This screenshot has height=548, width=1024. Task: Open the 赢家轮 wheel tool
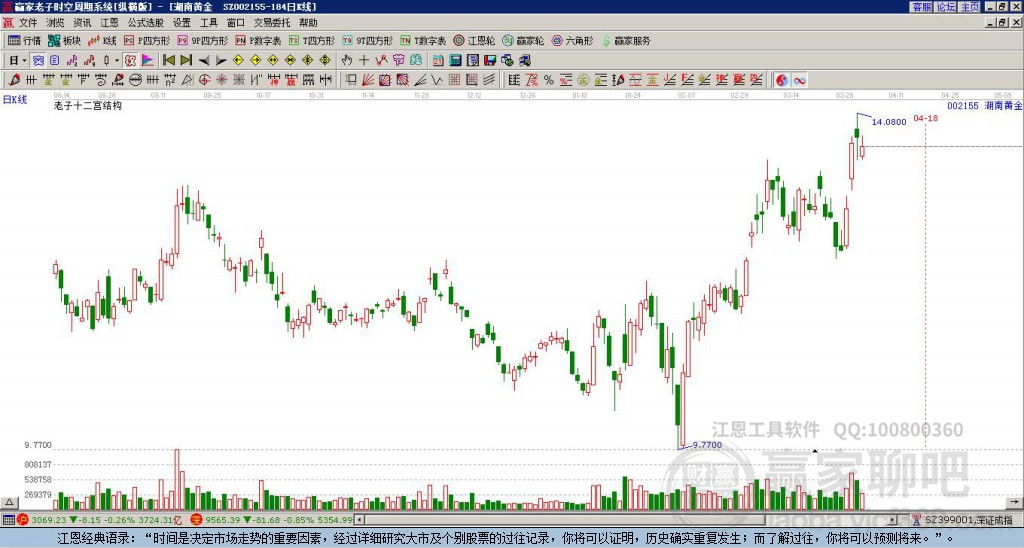click(x=523, y=40)
